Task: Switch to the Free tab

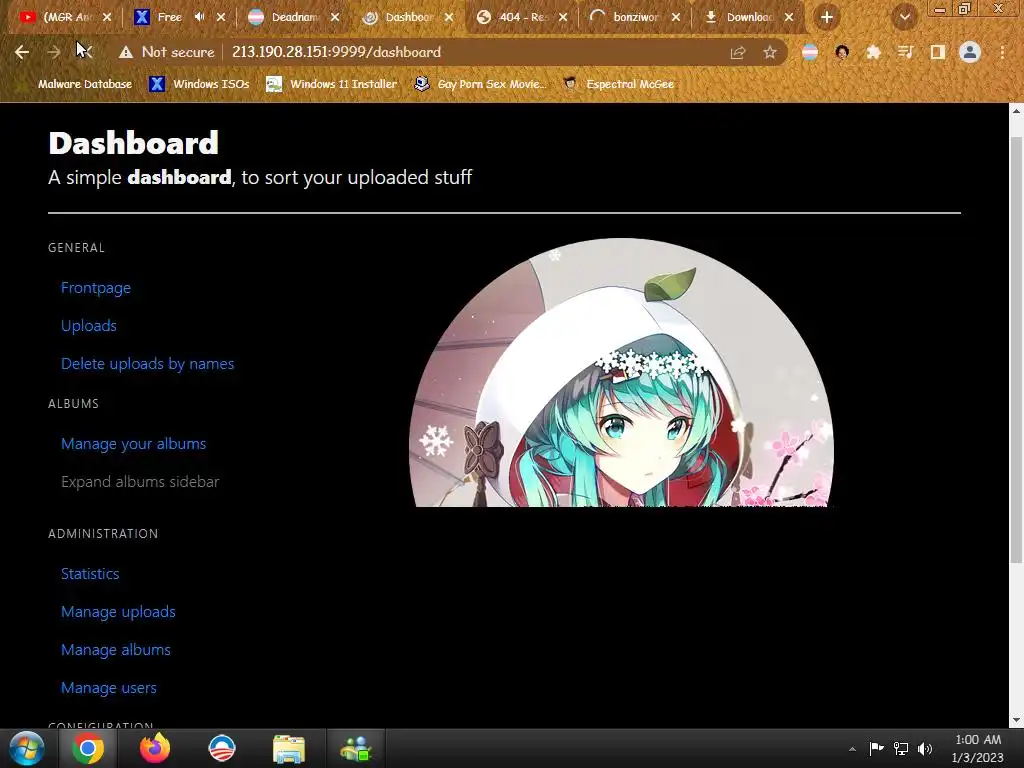Action: [168, 17]
